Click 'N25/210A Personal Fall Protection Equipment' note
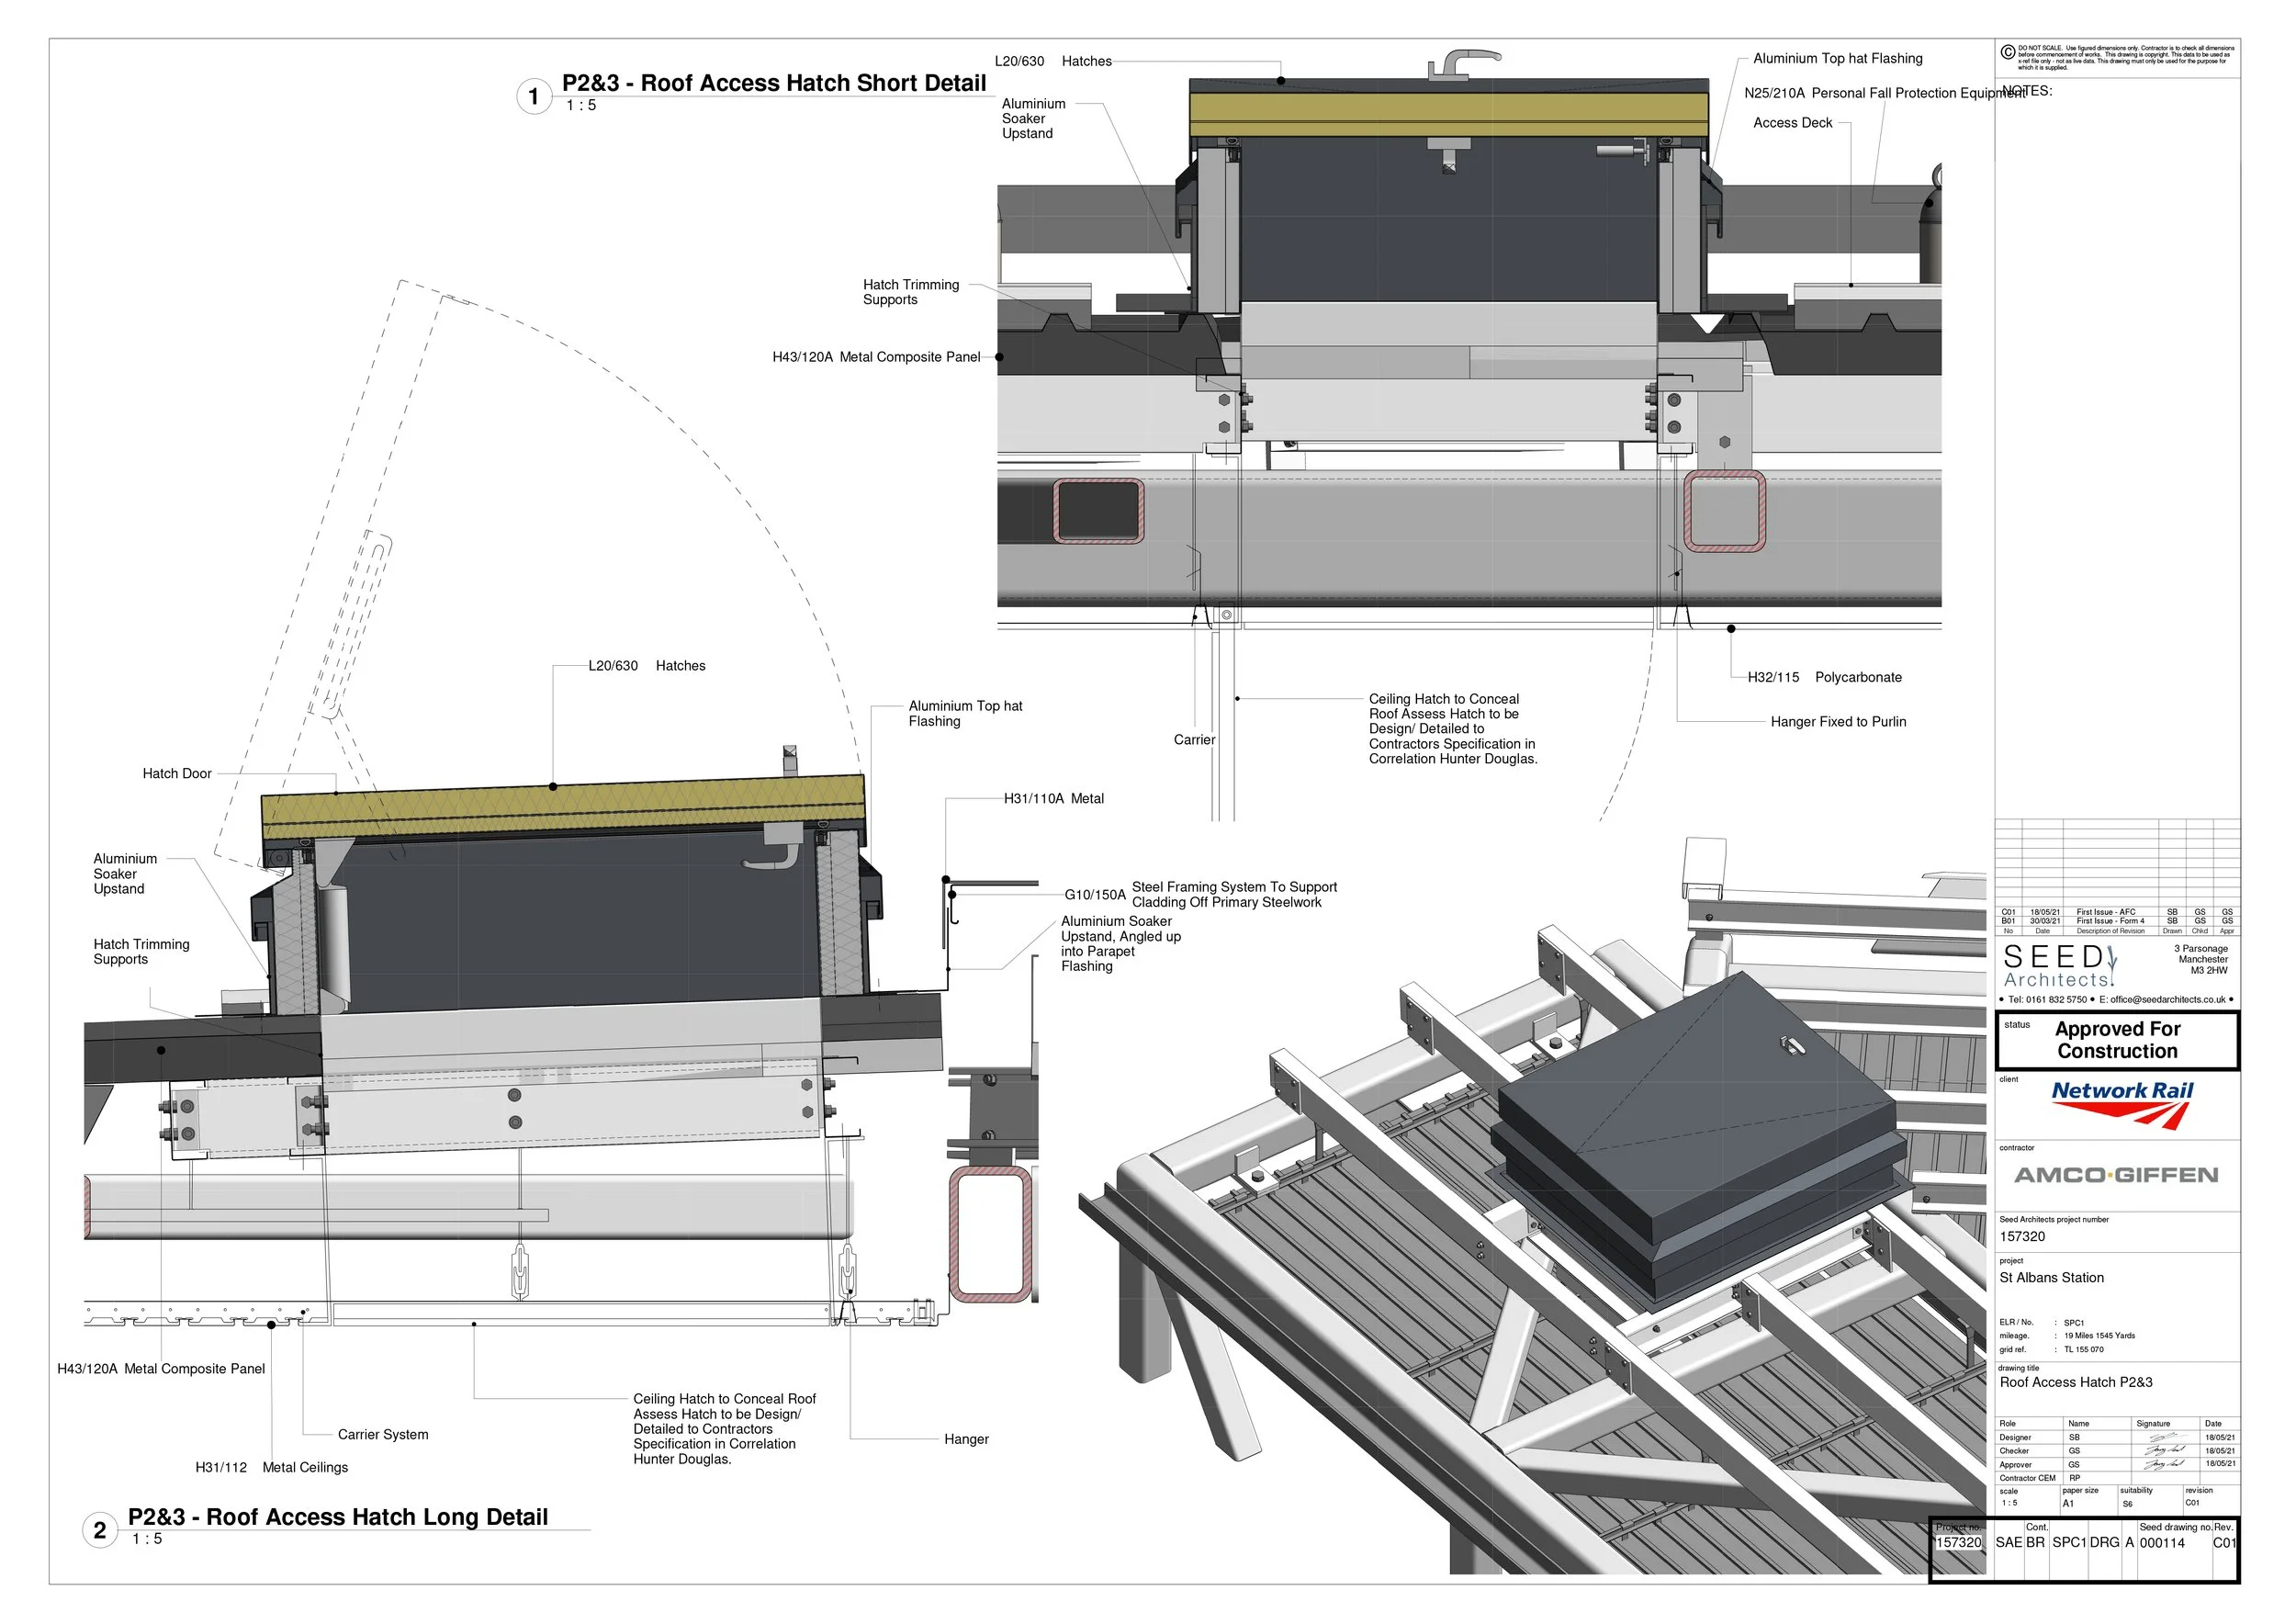This screenshot has width=2296, height=1624. (1884, 93)
